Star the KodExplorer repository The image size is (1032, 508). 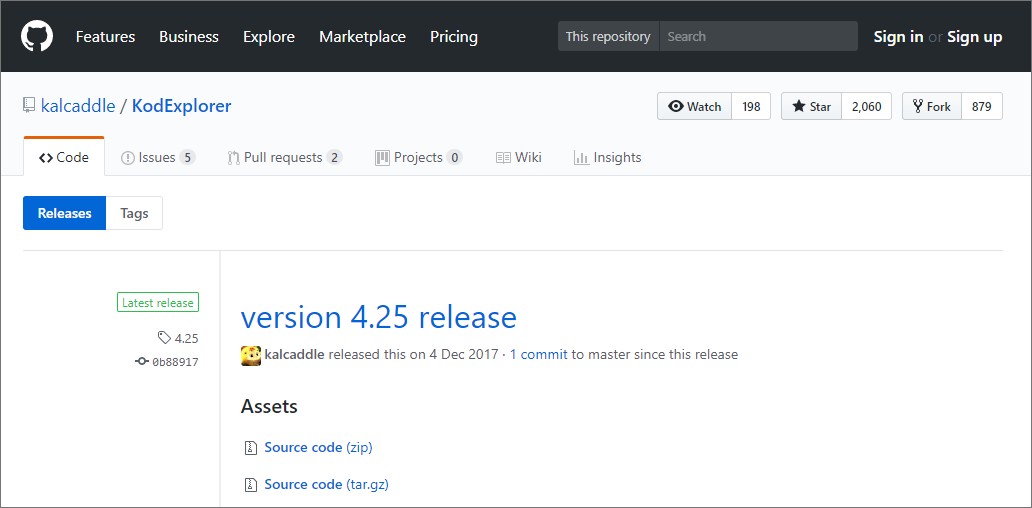(x=811, y=106)
